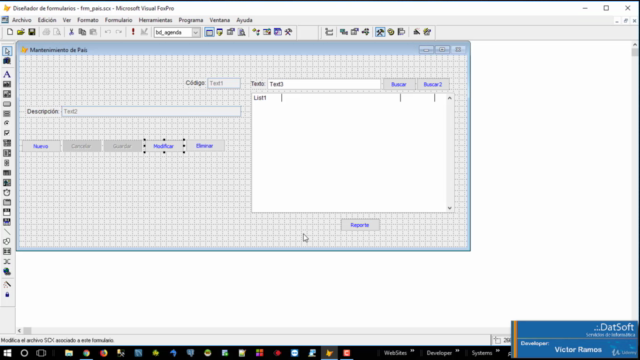This screenshot has width=640, height=360.
Task: Choose the Container control tool
Action: 7,251
